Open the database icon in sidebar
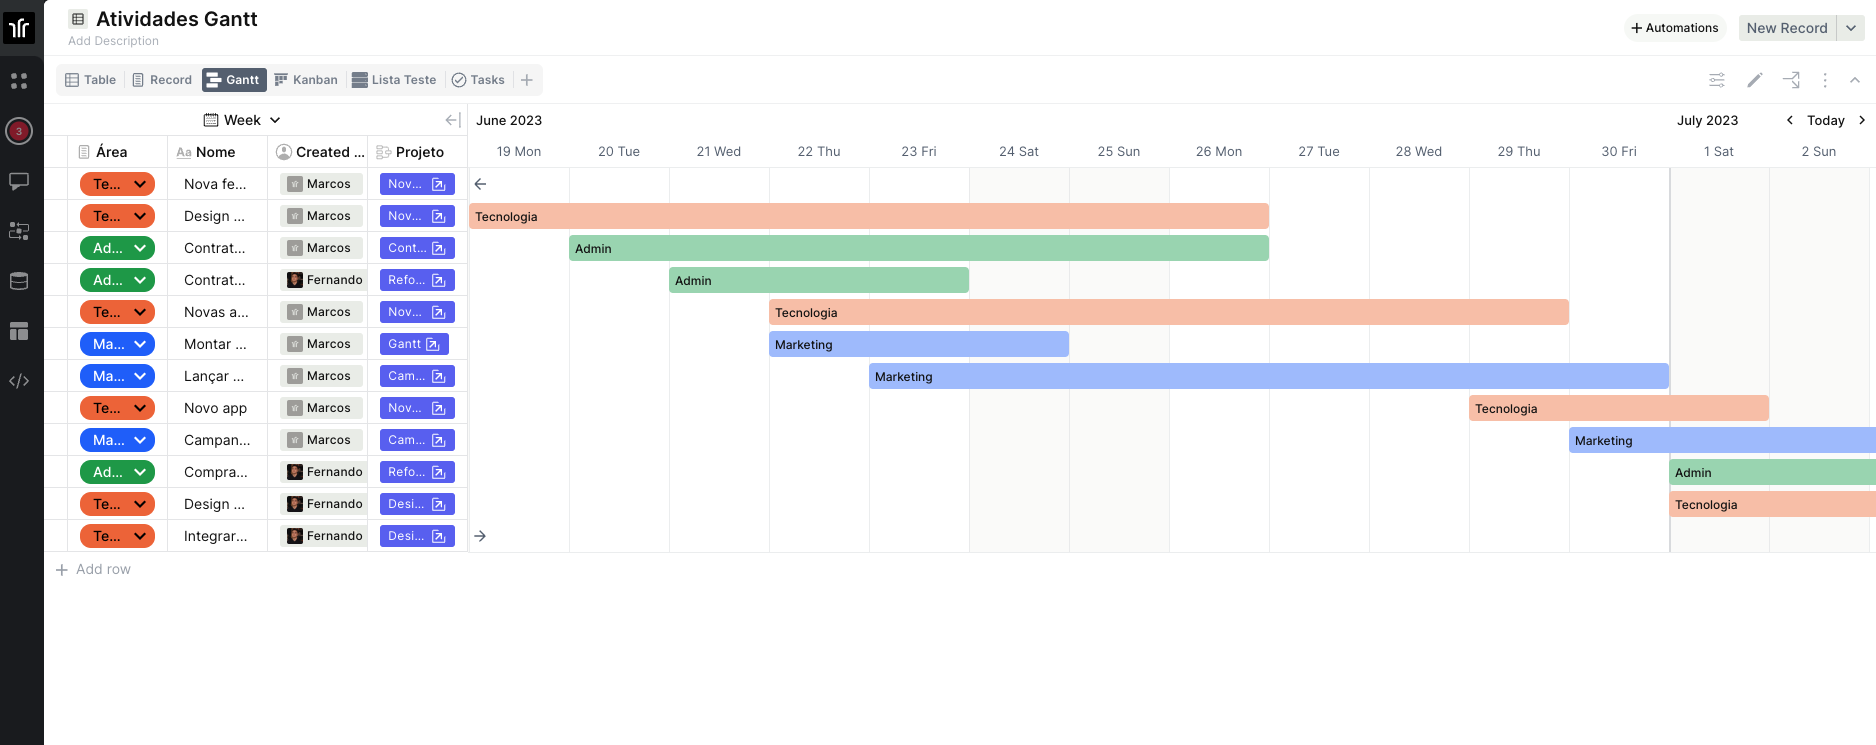1876x745 pixels. tap(19, 281)
